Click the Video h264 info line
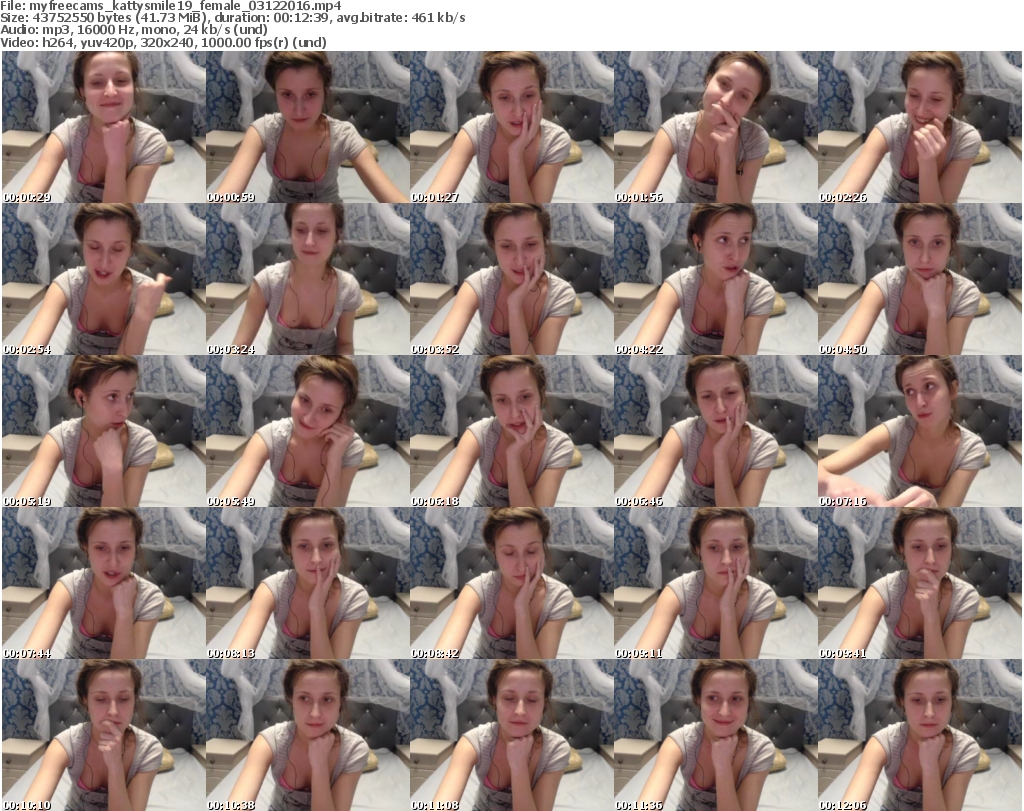1024x811 pixels. [x=163, y=42]
